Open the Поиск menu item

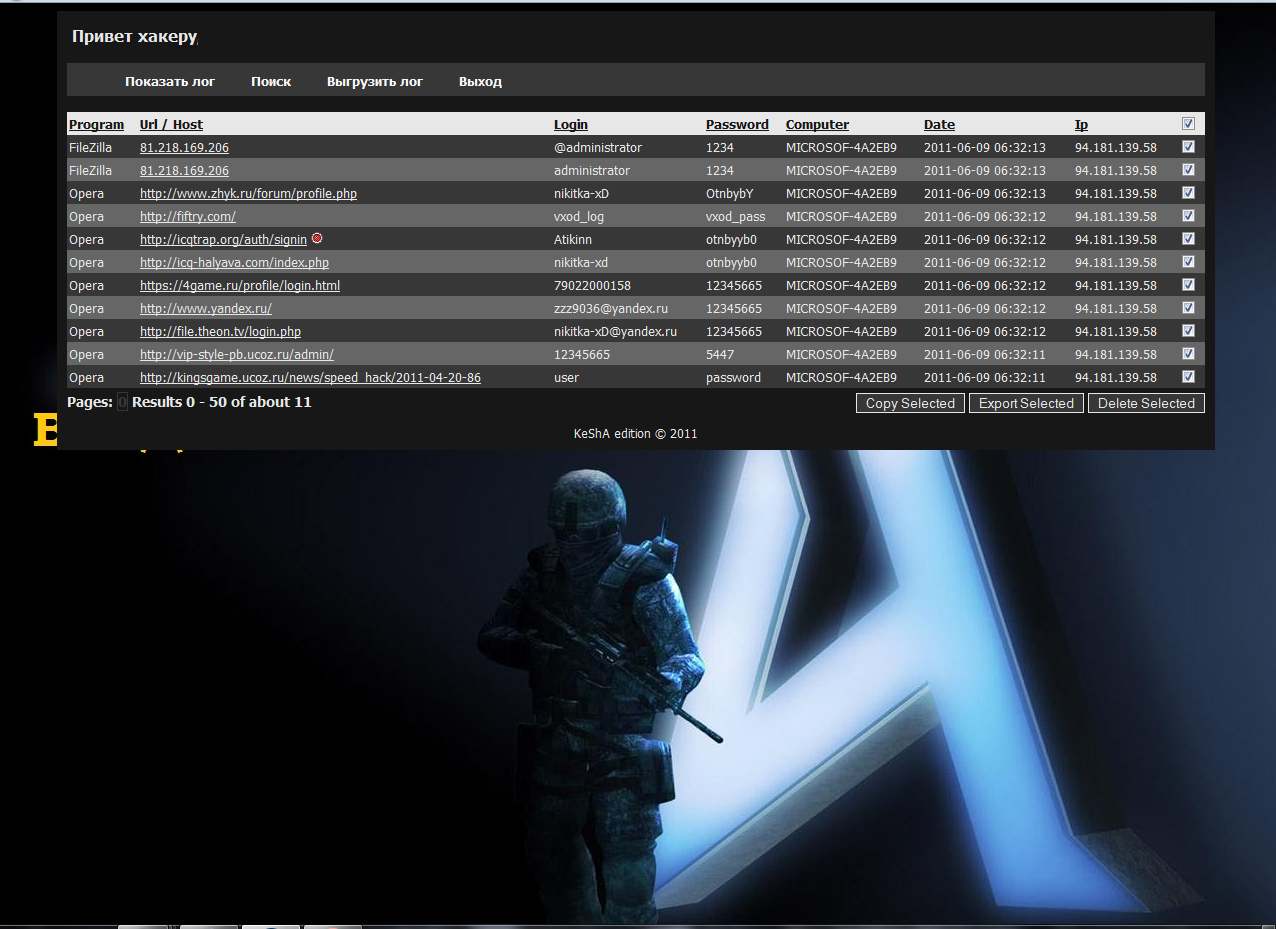click(x=271, y=82)
